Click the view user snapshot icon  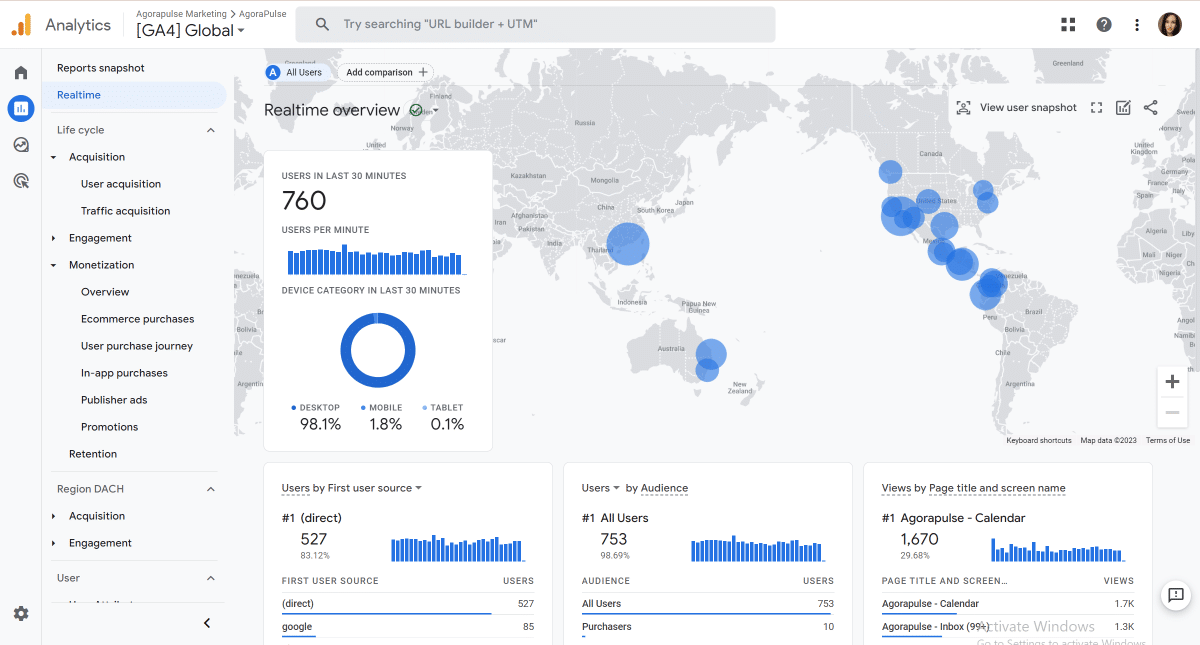[x=963, y=108]
